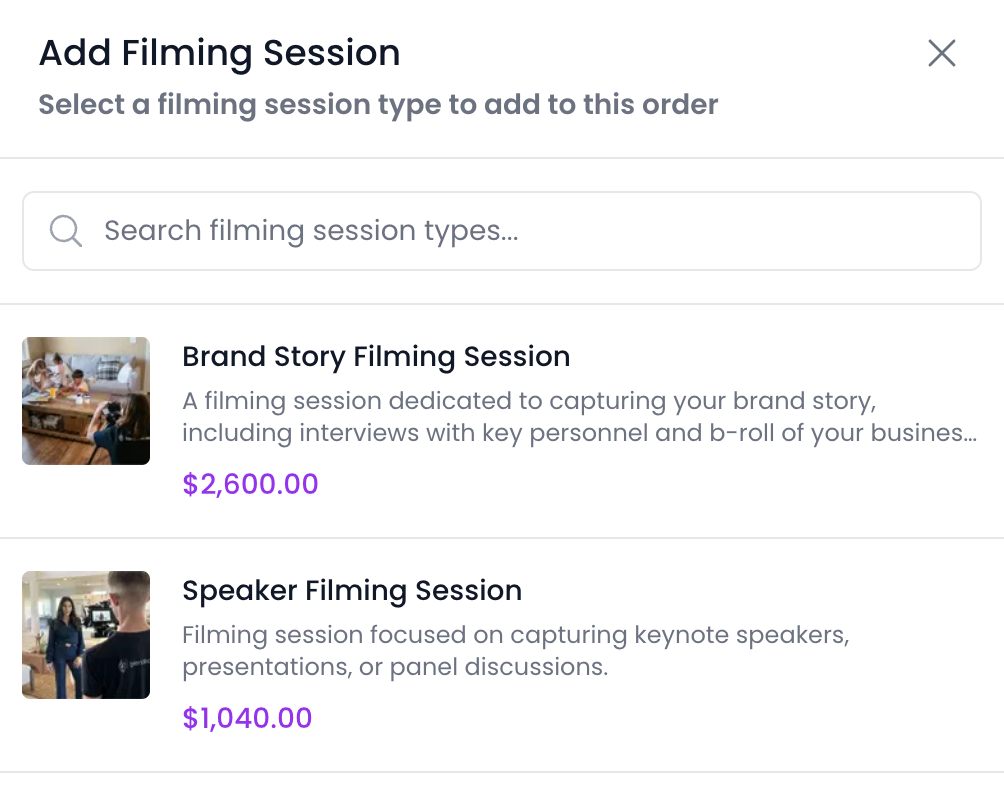
Task: Click the truncated ellipsis in Brand Story description
Action: pos(968,436)
